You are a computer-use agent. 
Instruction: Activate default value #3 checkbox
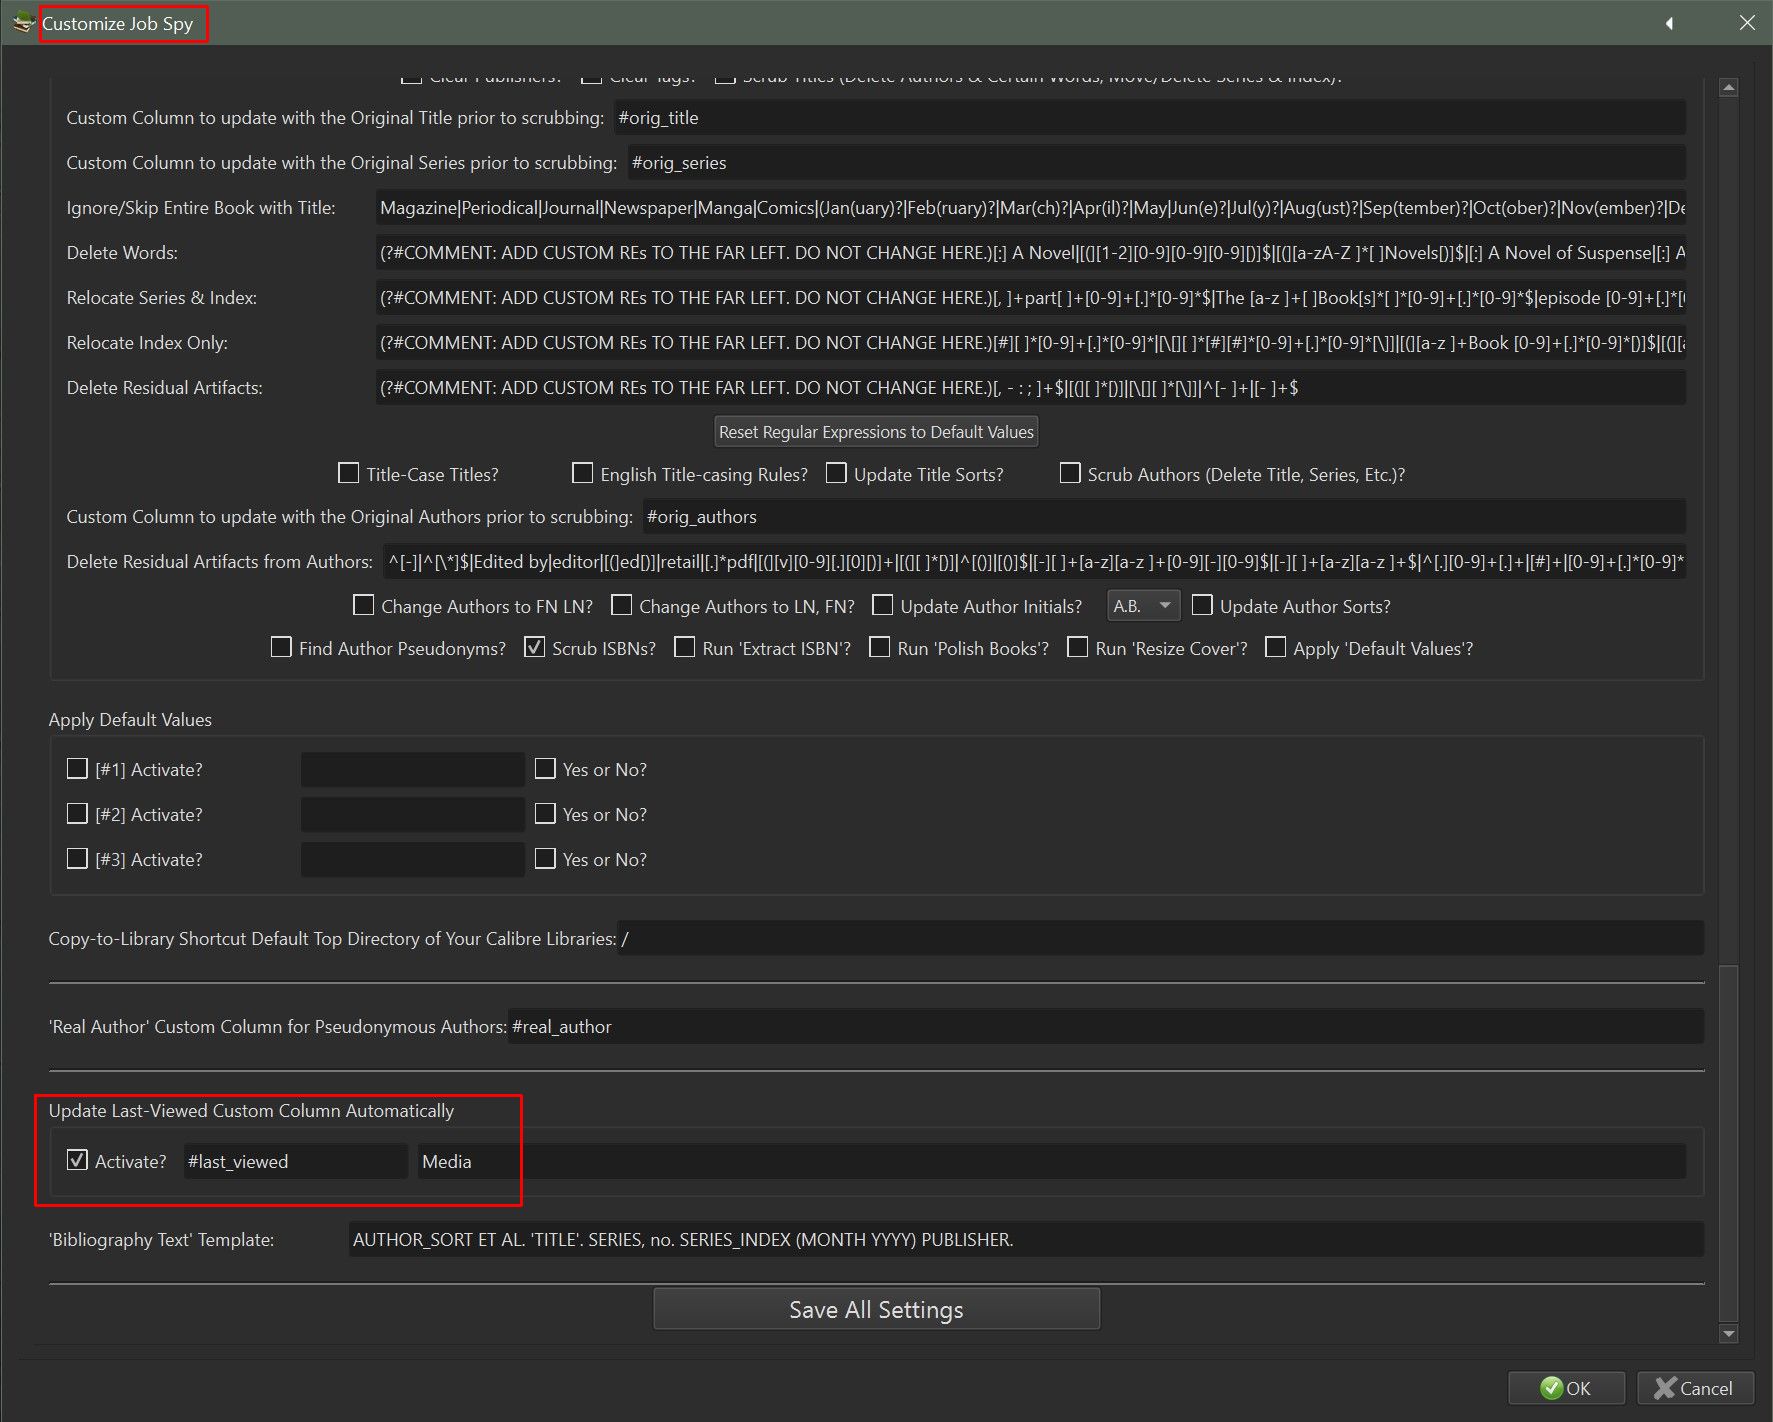(x=77, y=859)
